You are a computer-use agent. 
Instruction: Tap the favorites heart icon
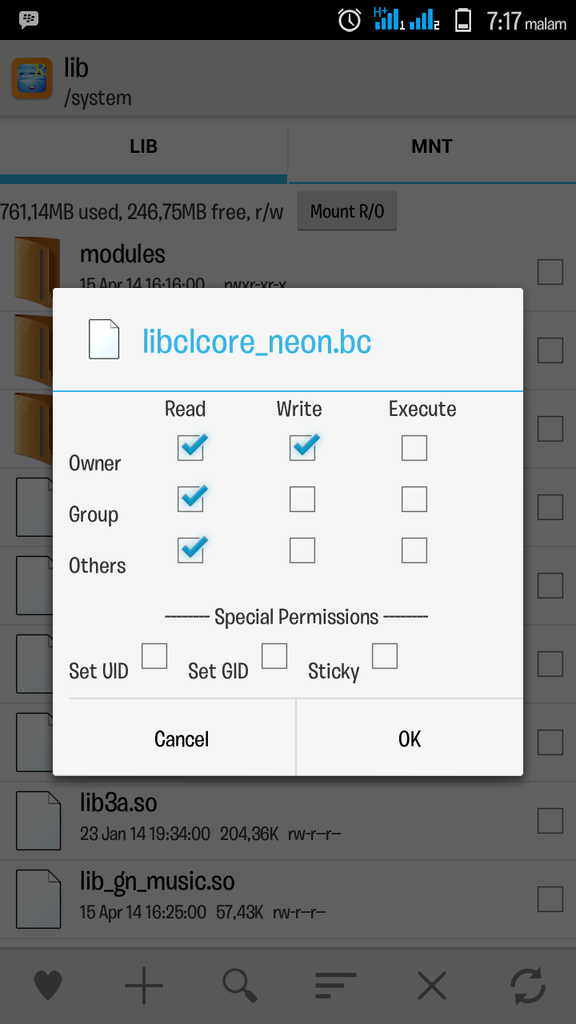(x=48, y=985)
